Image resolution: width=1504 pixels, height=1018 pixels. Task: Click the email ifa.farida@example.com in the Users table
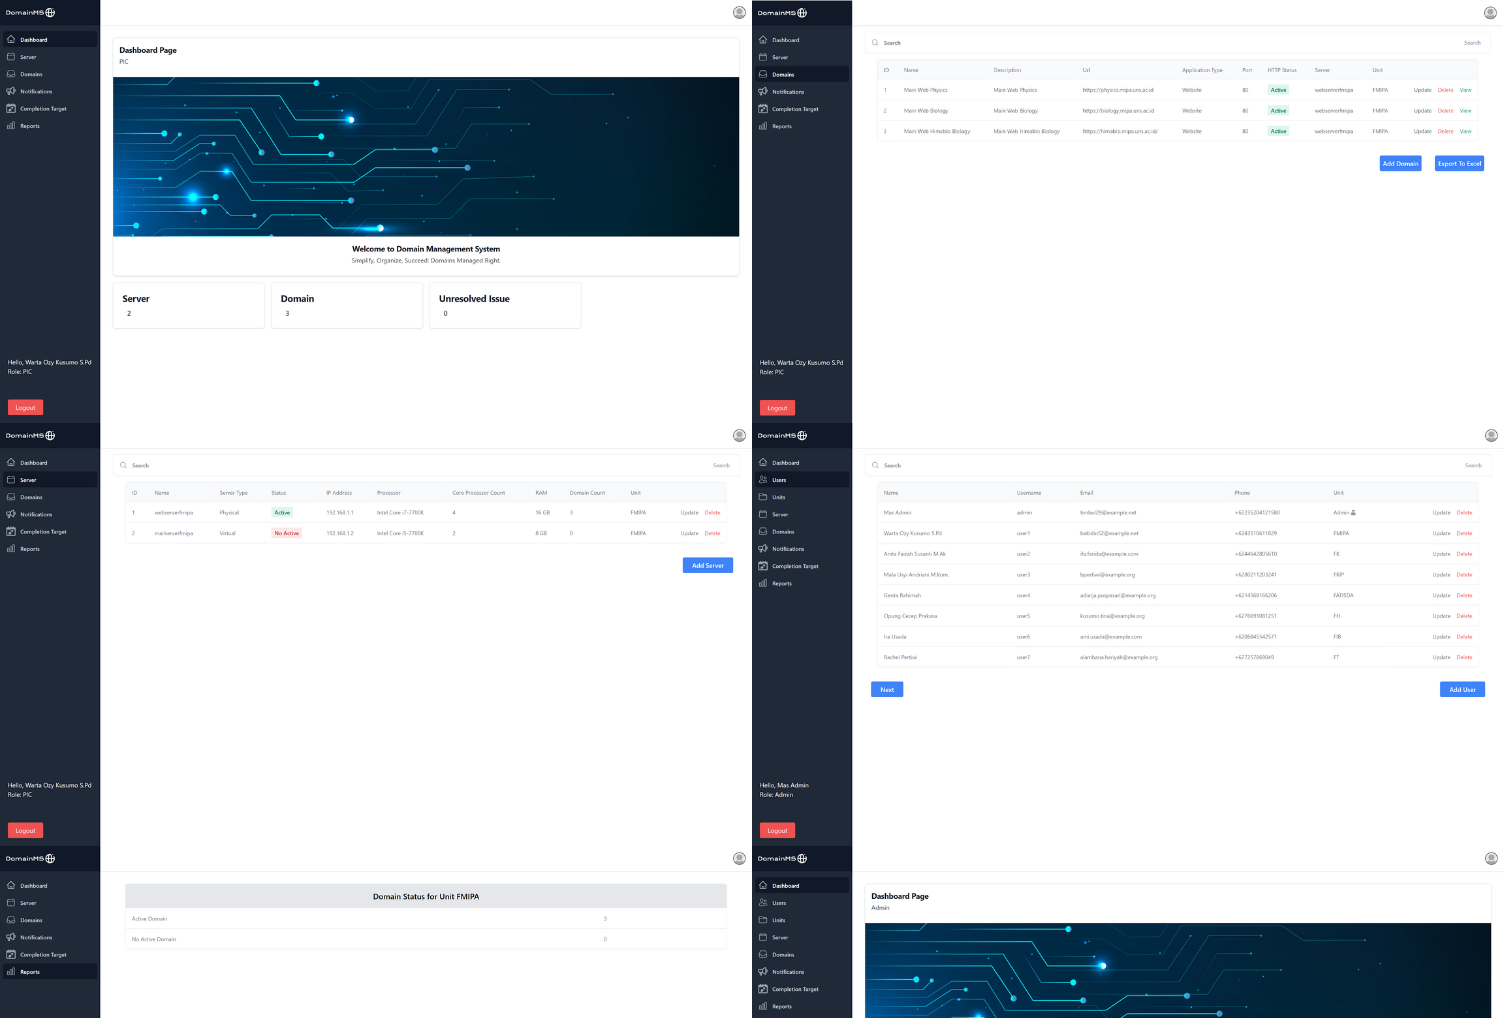pos(1109,554)
